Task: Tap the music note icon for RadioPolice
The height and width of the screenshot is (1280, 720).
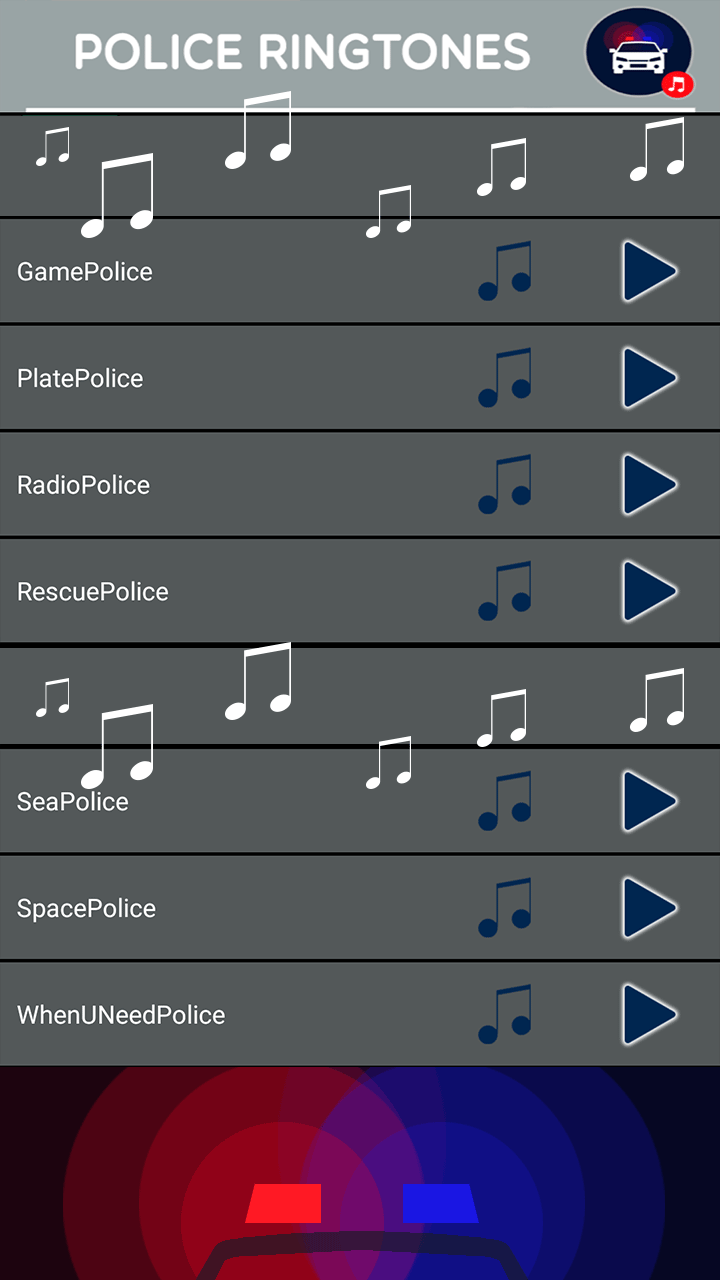Action: tap(505, 485)
